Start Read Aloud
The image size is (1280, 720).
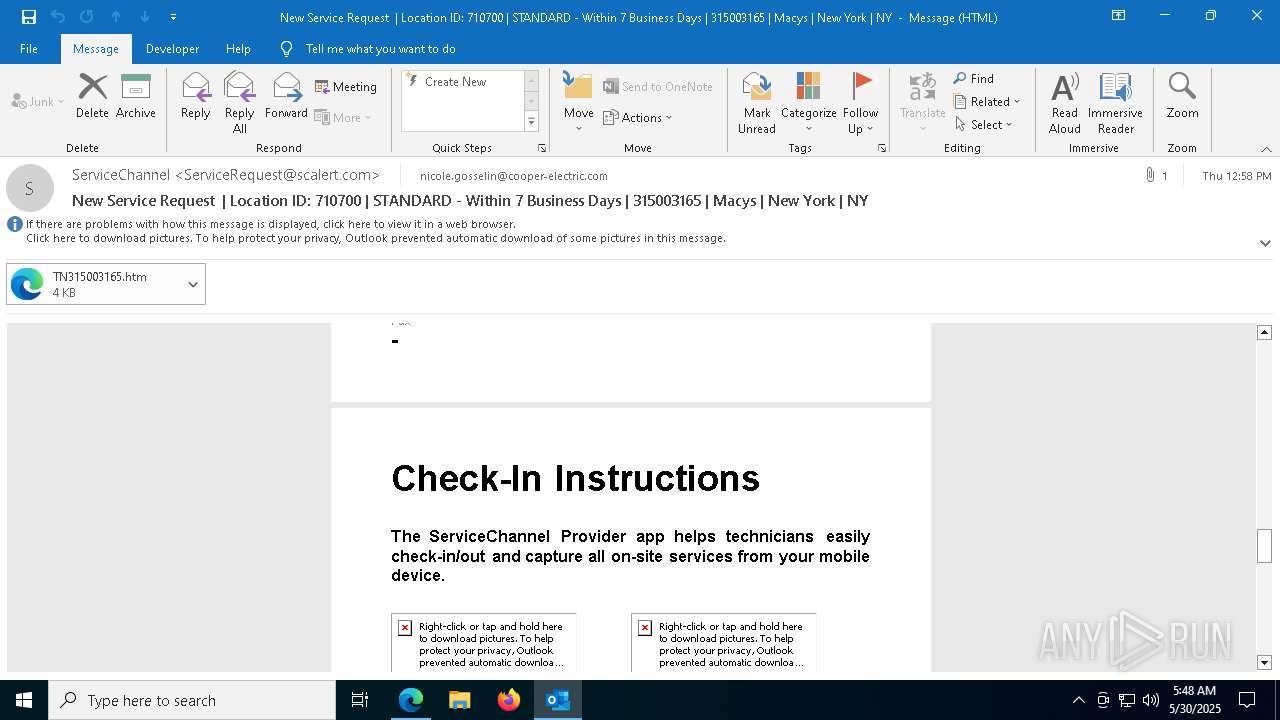point(1065,103)
